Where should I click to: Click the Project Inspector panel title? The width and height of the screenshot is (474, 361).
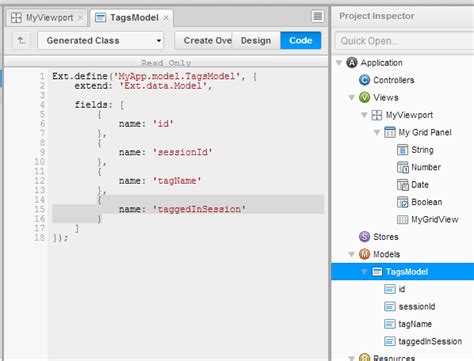[377, 16]
